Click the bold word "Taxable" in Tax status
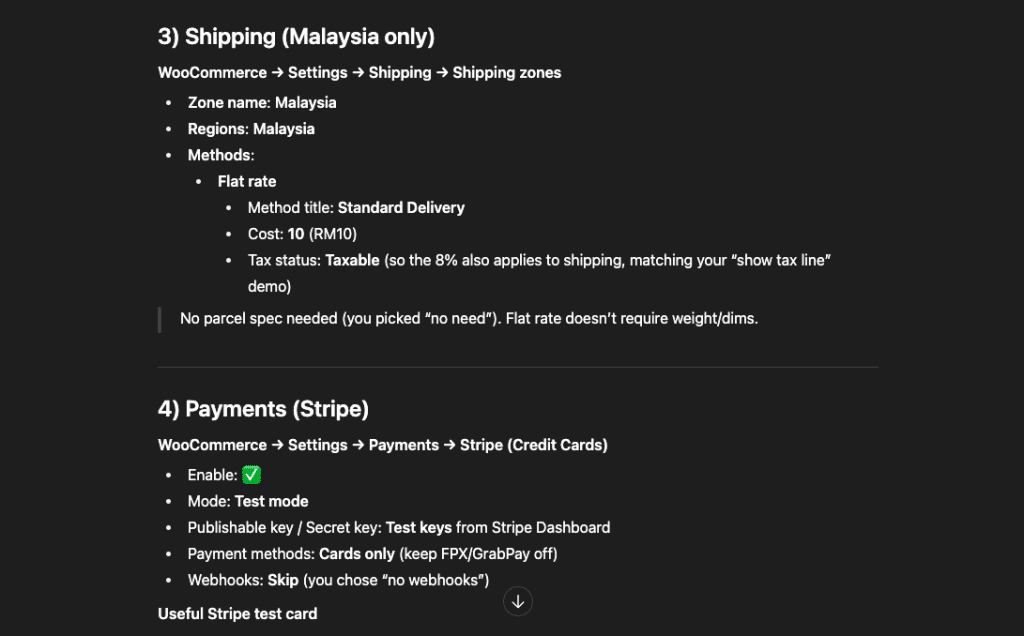 coord(352,260)
